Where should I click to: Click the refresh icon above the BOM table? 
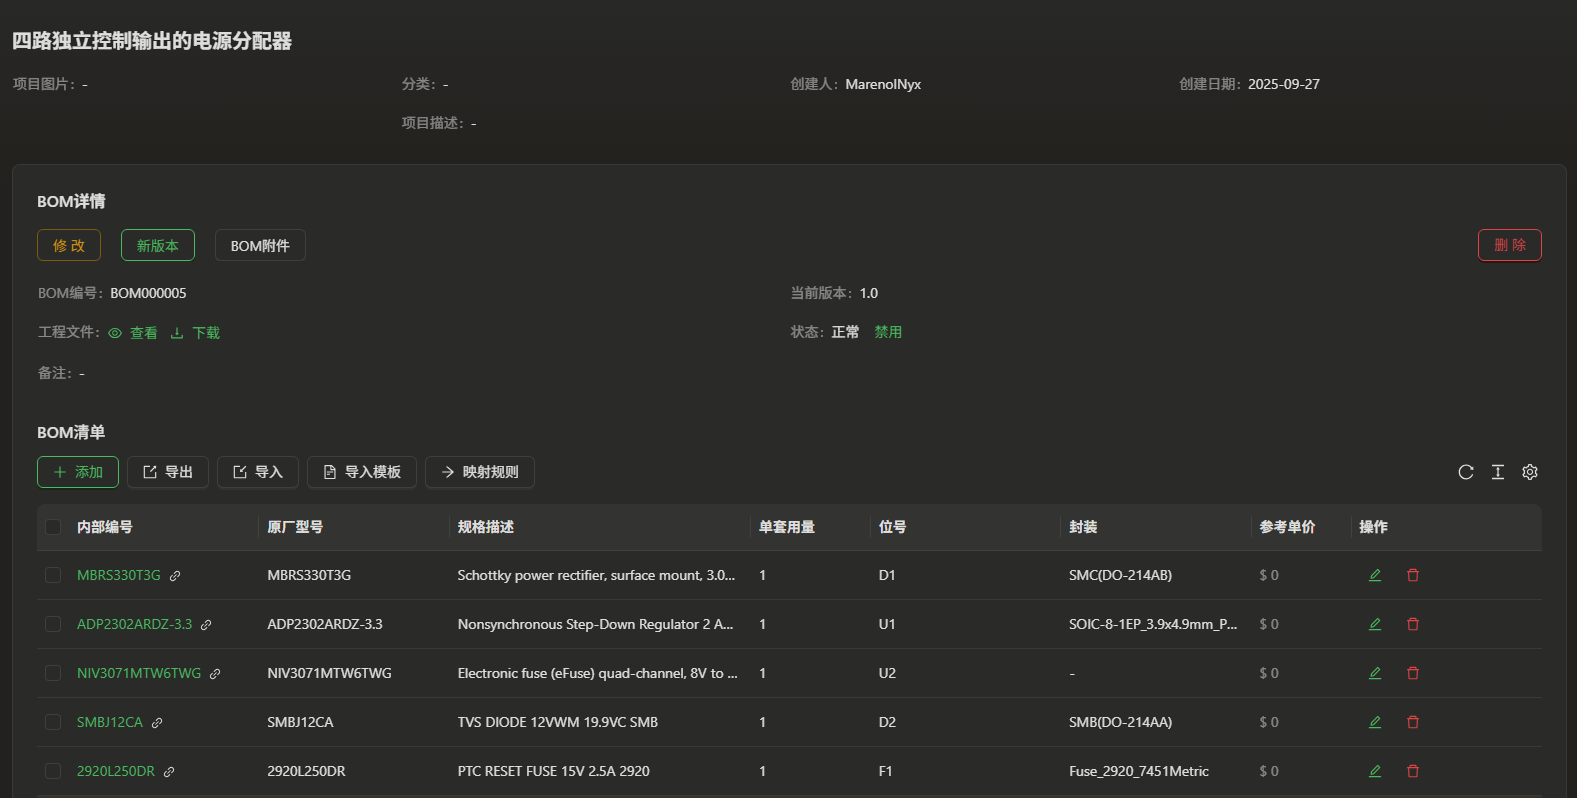pyautogui.click(x=1465, y=472)
